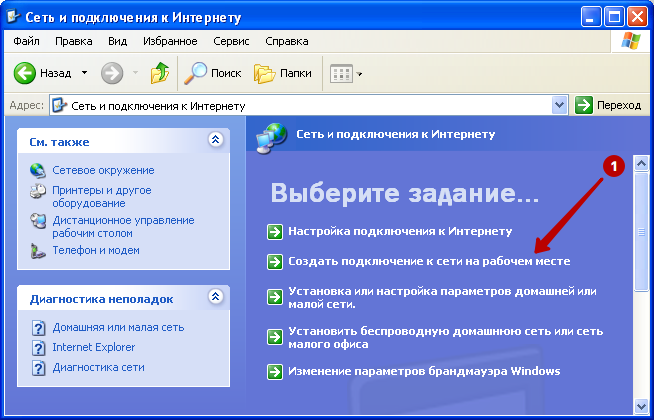This screenshot has width=654, height=420.
Task: Open Search with the magnifier icon
Action: click(x=195, y=73)
